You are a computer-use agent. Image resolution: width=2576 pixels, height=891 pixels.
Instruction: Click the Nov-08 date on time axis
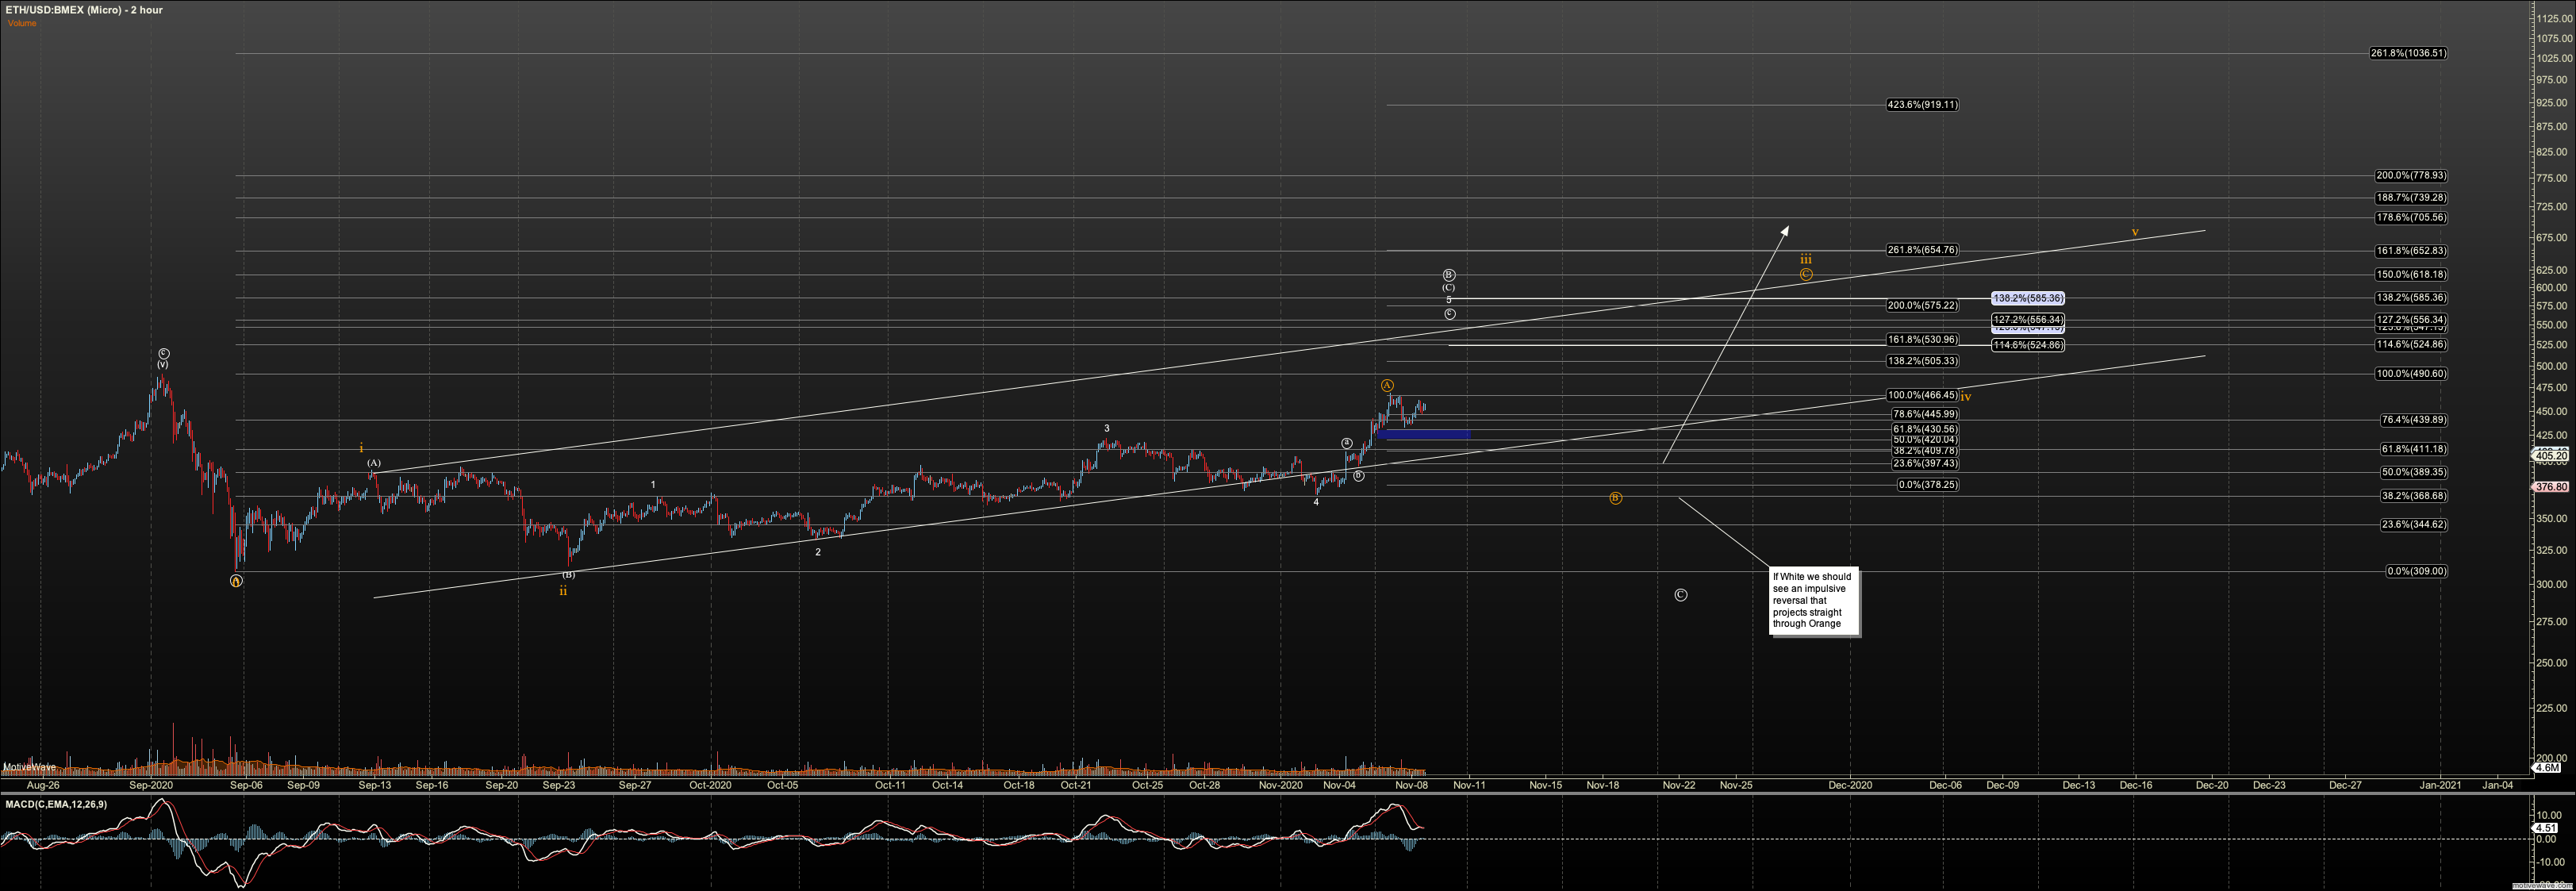tap(1411, 785)
